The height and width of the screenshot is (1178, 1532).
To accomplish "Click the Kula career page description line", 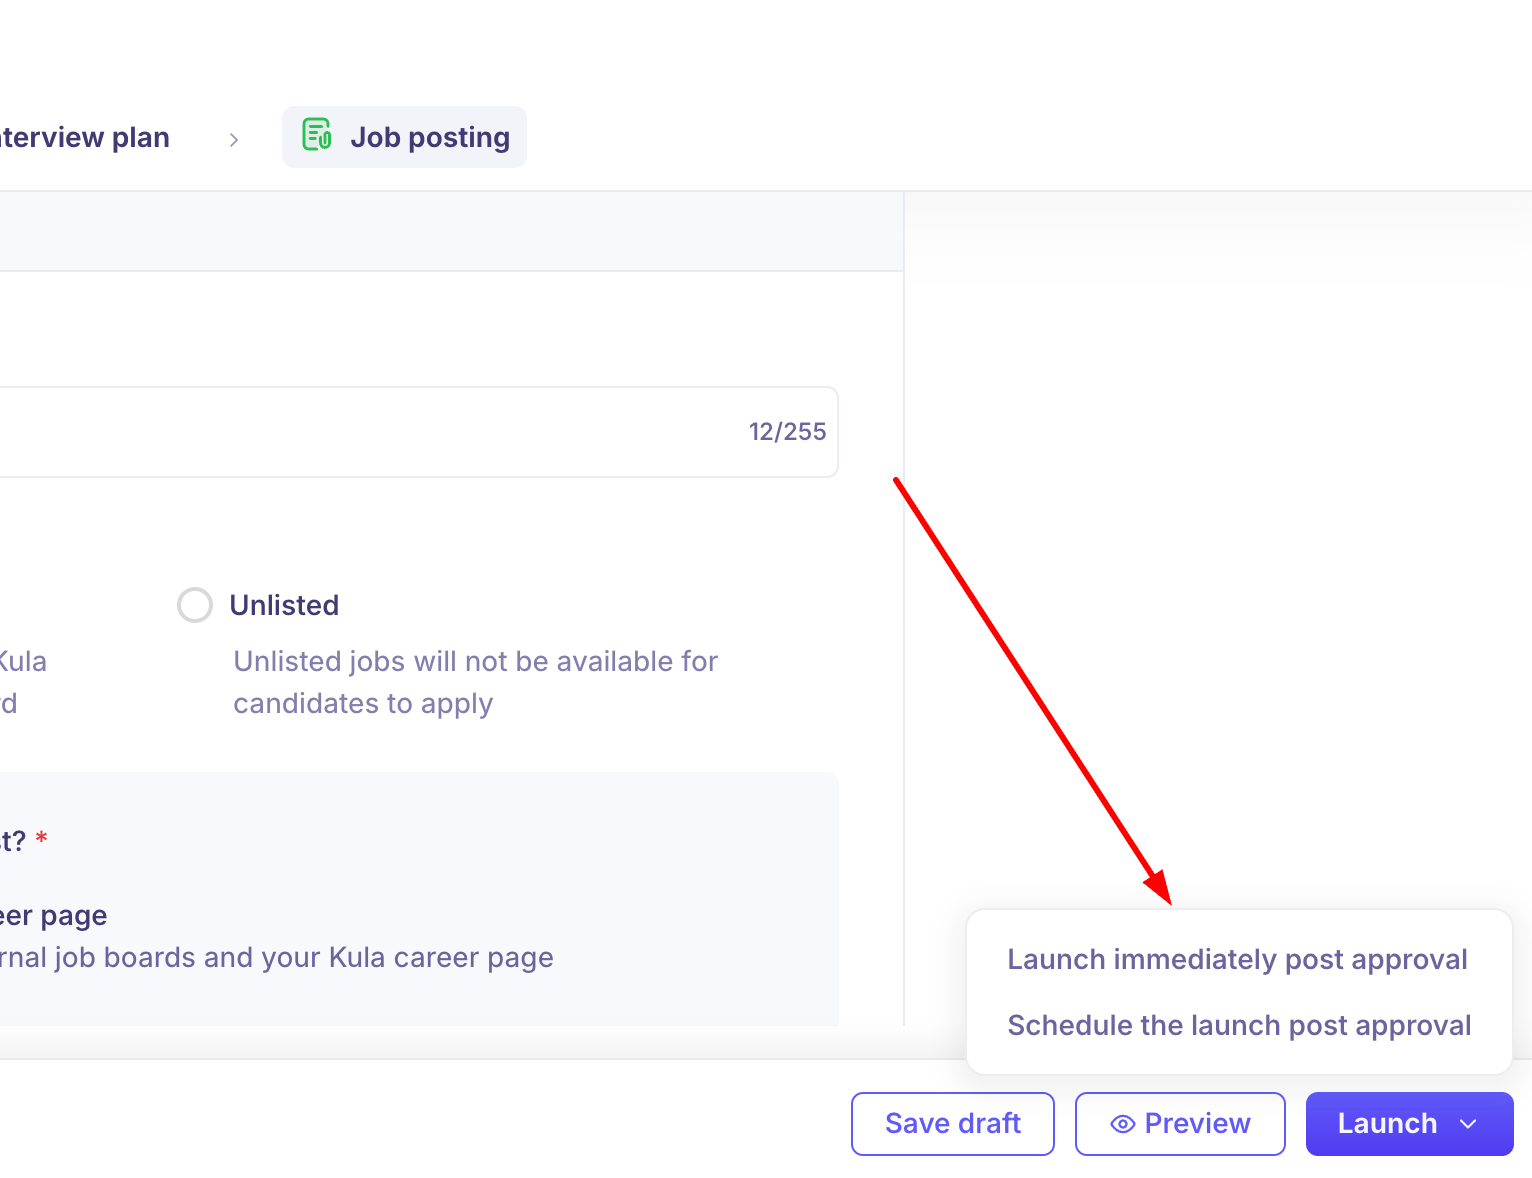I will (276, 958).
